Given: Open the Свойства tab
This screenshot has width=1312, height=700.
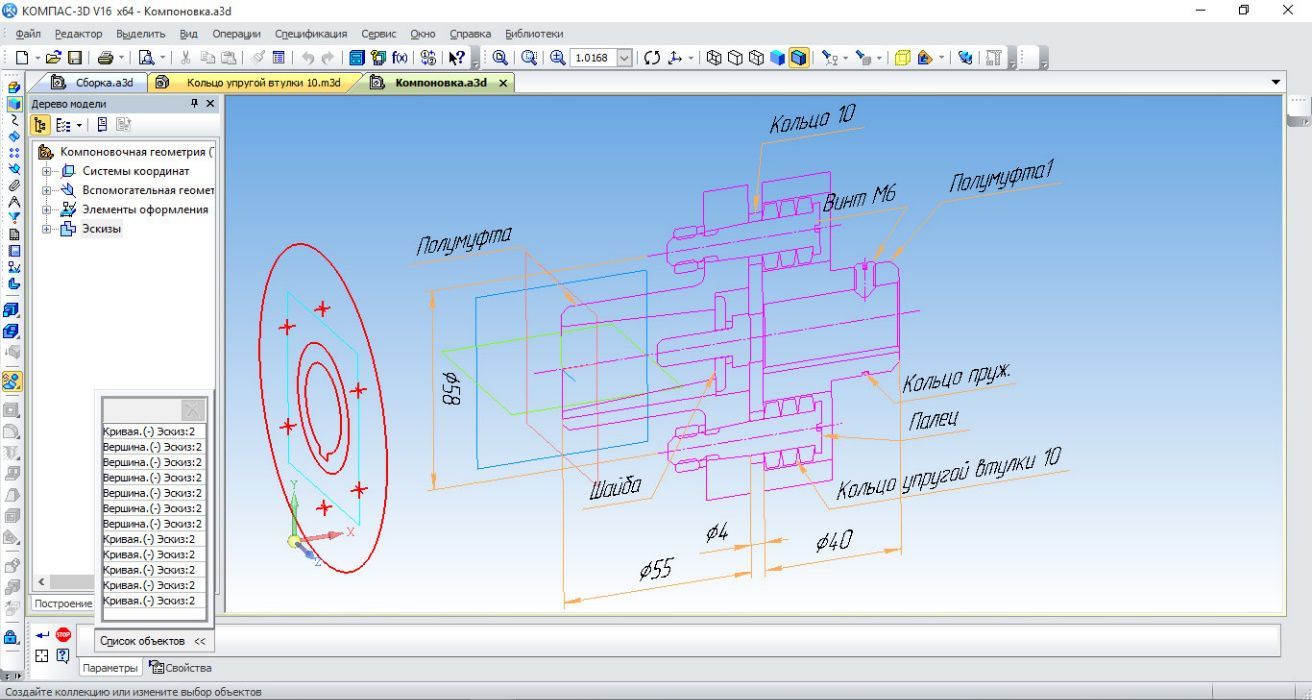Looking at the screenshot, I should 180,668.
